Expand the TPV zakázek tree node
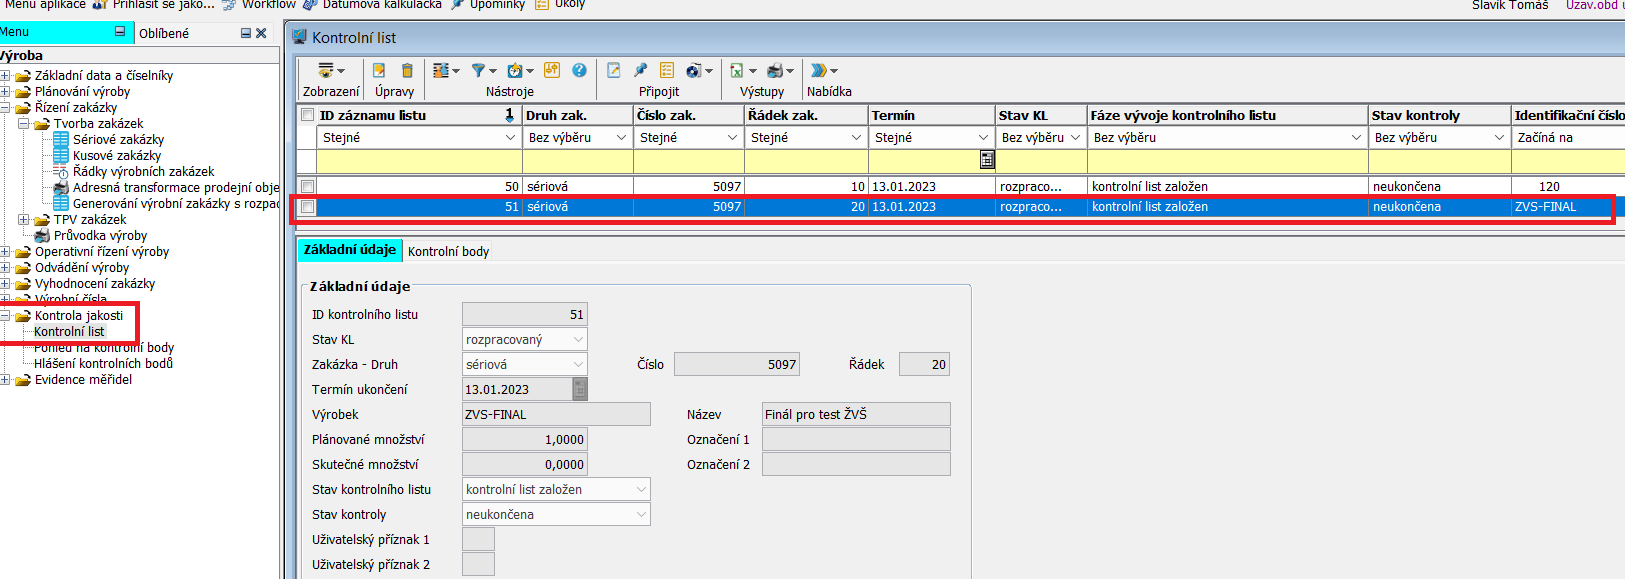The image size is (1625, 579). click(x=23, y=220)
